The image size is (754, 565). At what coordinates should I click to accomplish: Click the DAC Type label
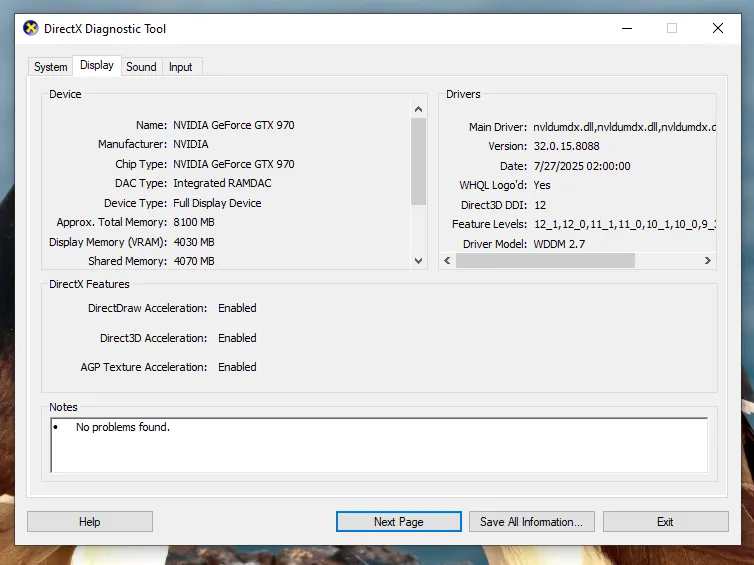tap(141, 183)
